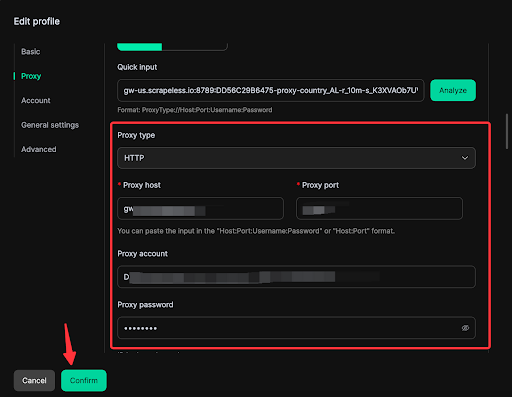512x397 pixels.
Task: Open the Proxy type HTTP dropdown
Action: pos(296,158)
